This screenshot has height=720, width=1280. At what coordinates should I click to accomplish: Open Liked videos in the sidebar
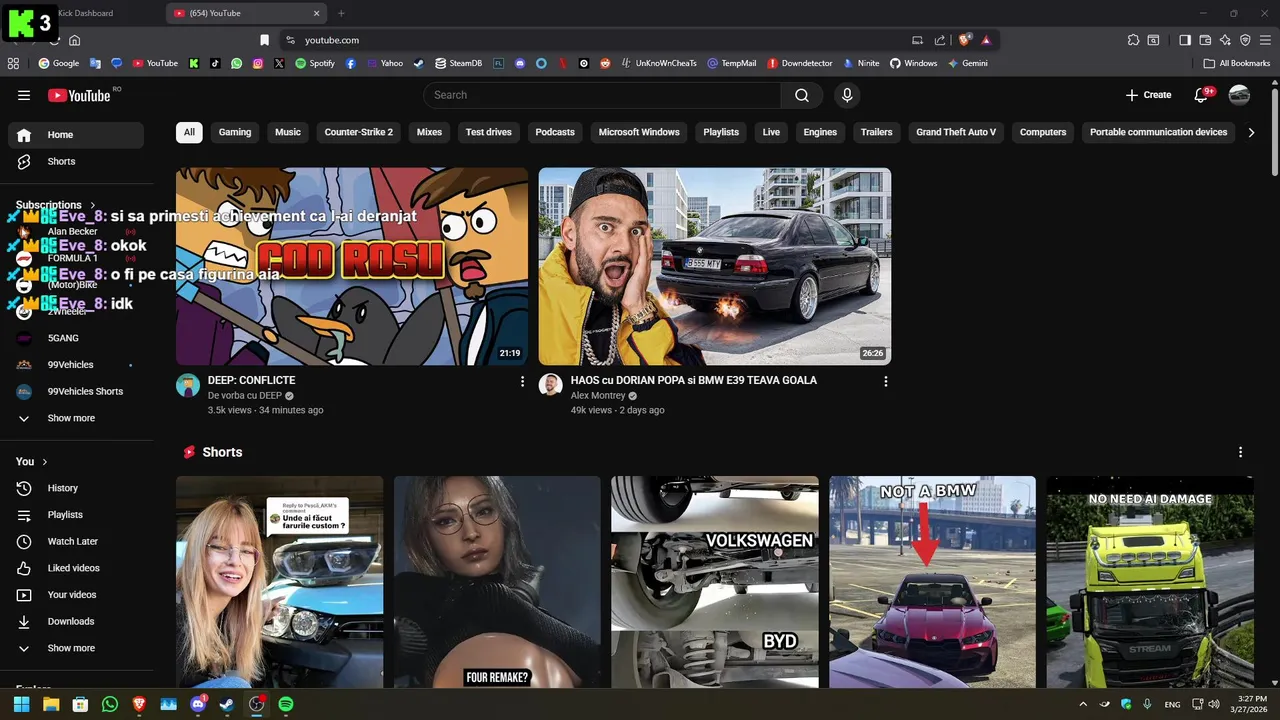(76, 568)
